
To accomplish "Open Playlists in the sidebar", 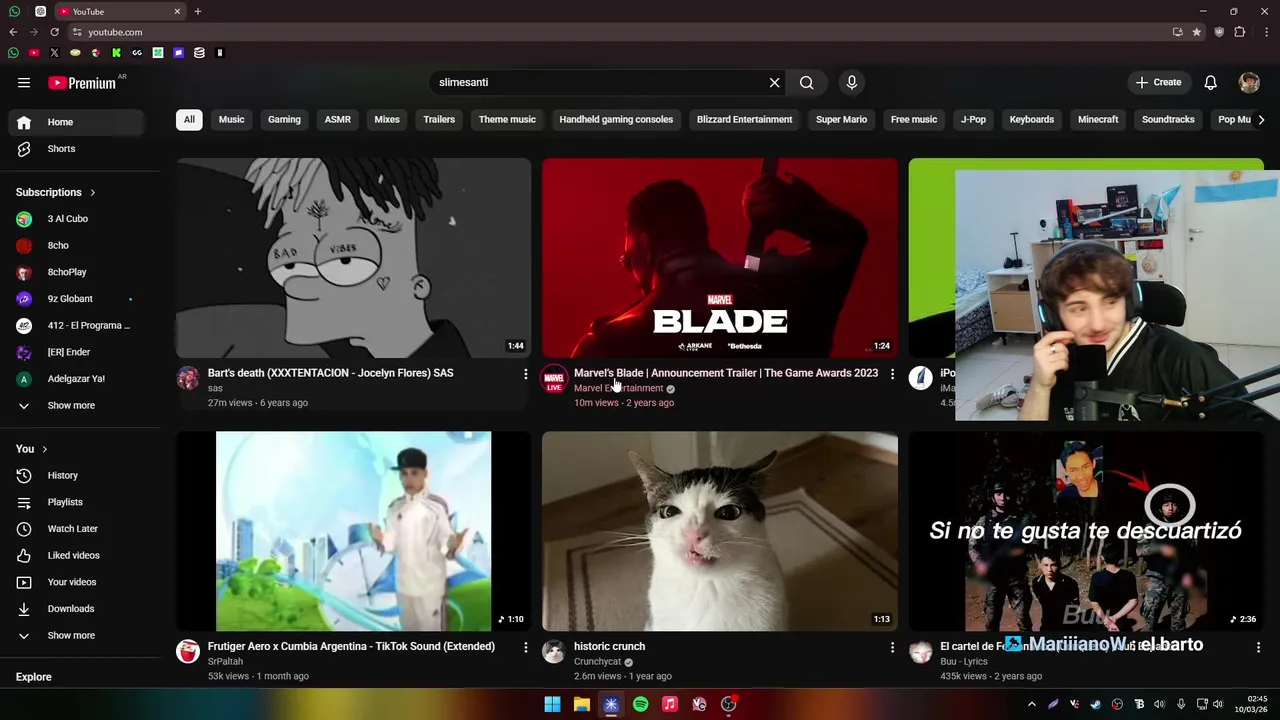I will click(x=77, y=502).
